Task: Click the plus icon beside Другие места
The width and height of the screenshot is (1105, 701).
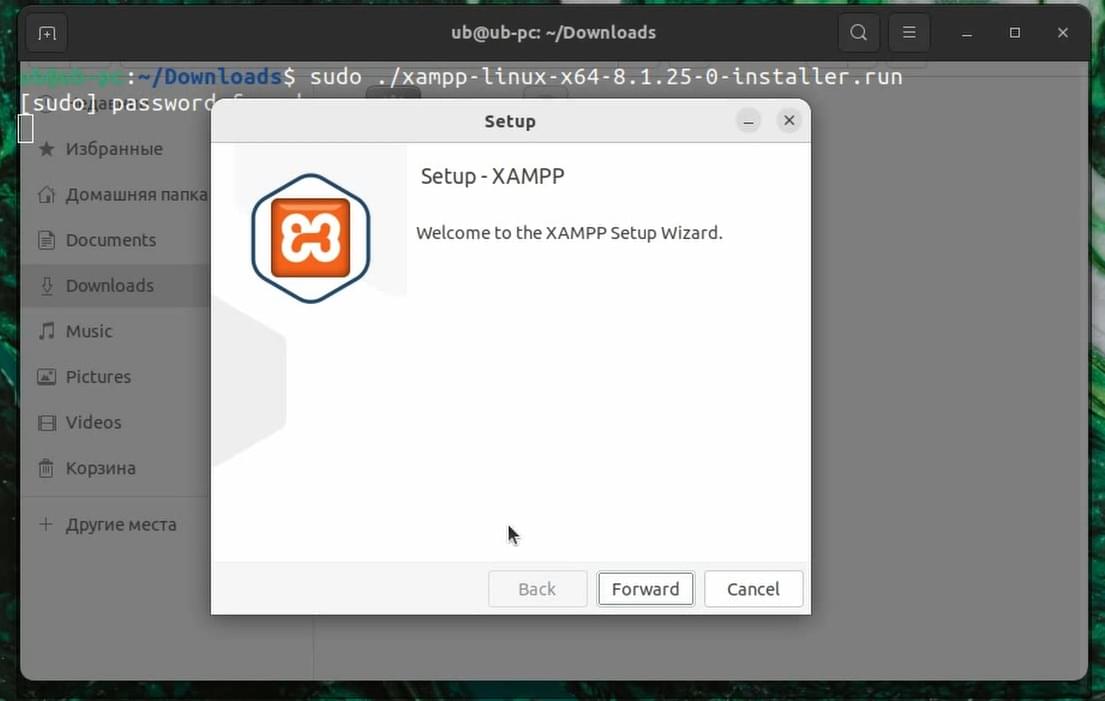Action: pyautogui.click(x=46, y=524)
